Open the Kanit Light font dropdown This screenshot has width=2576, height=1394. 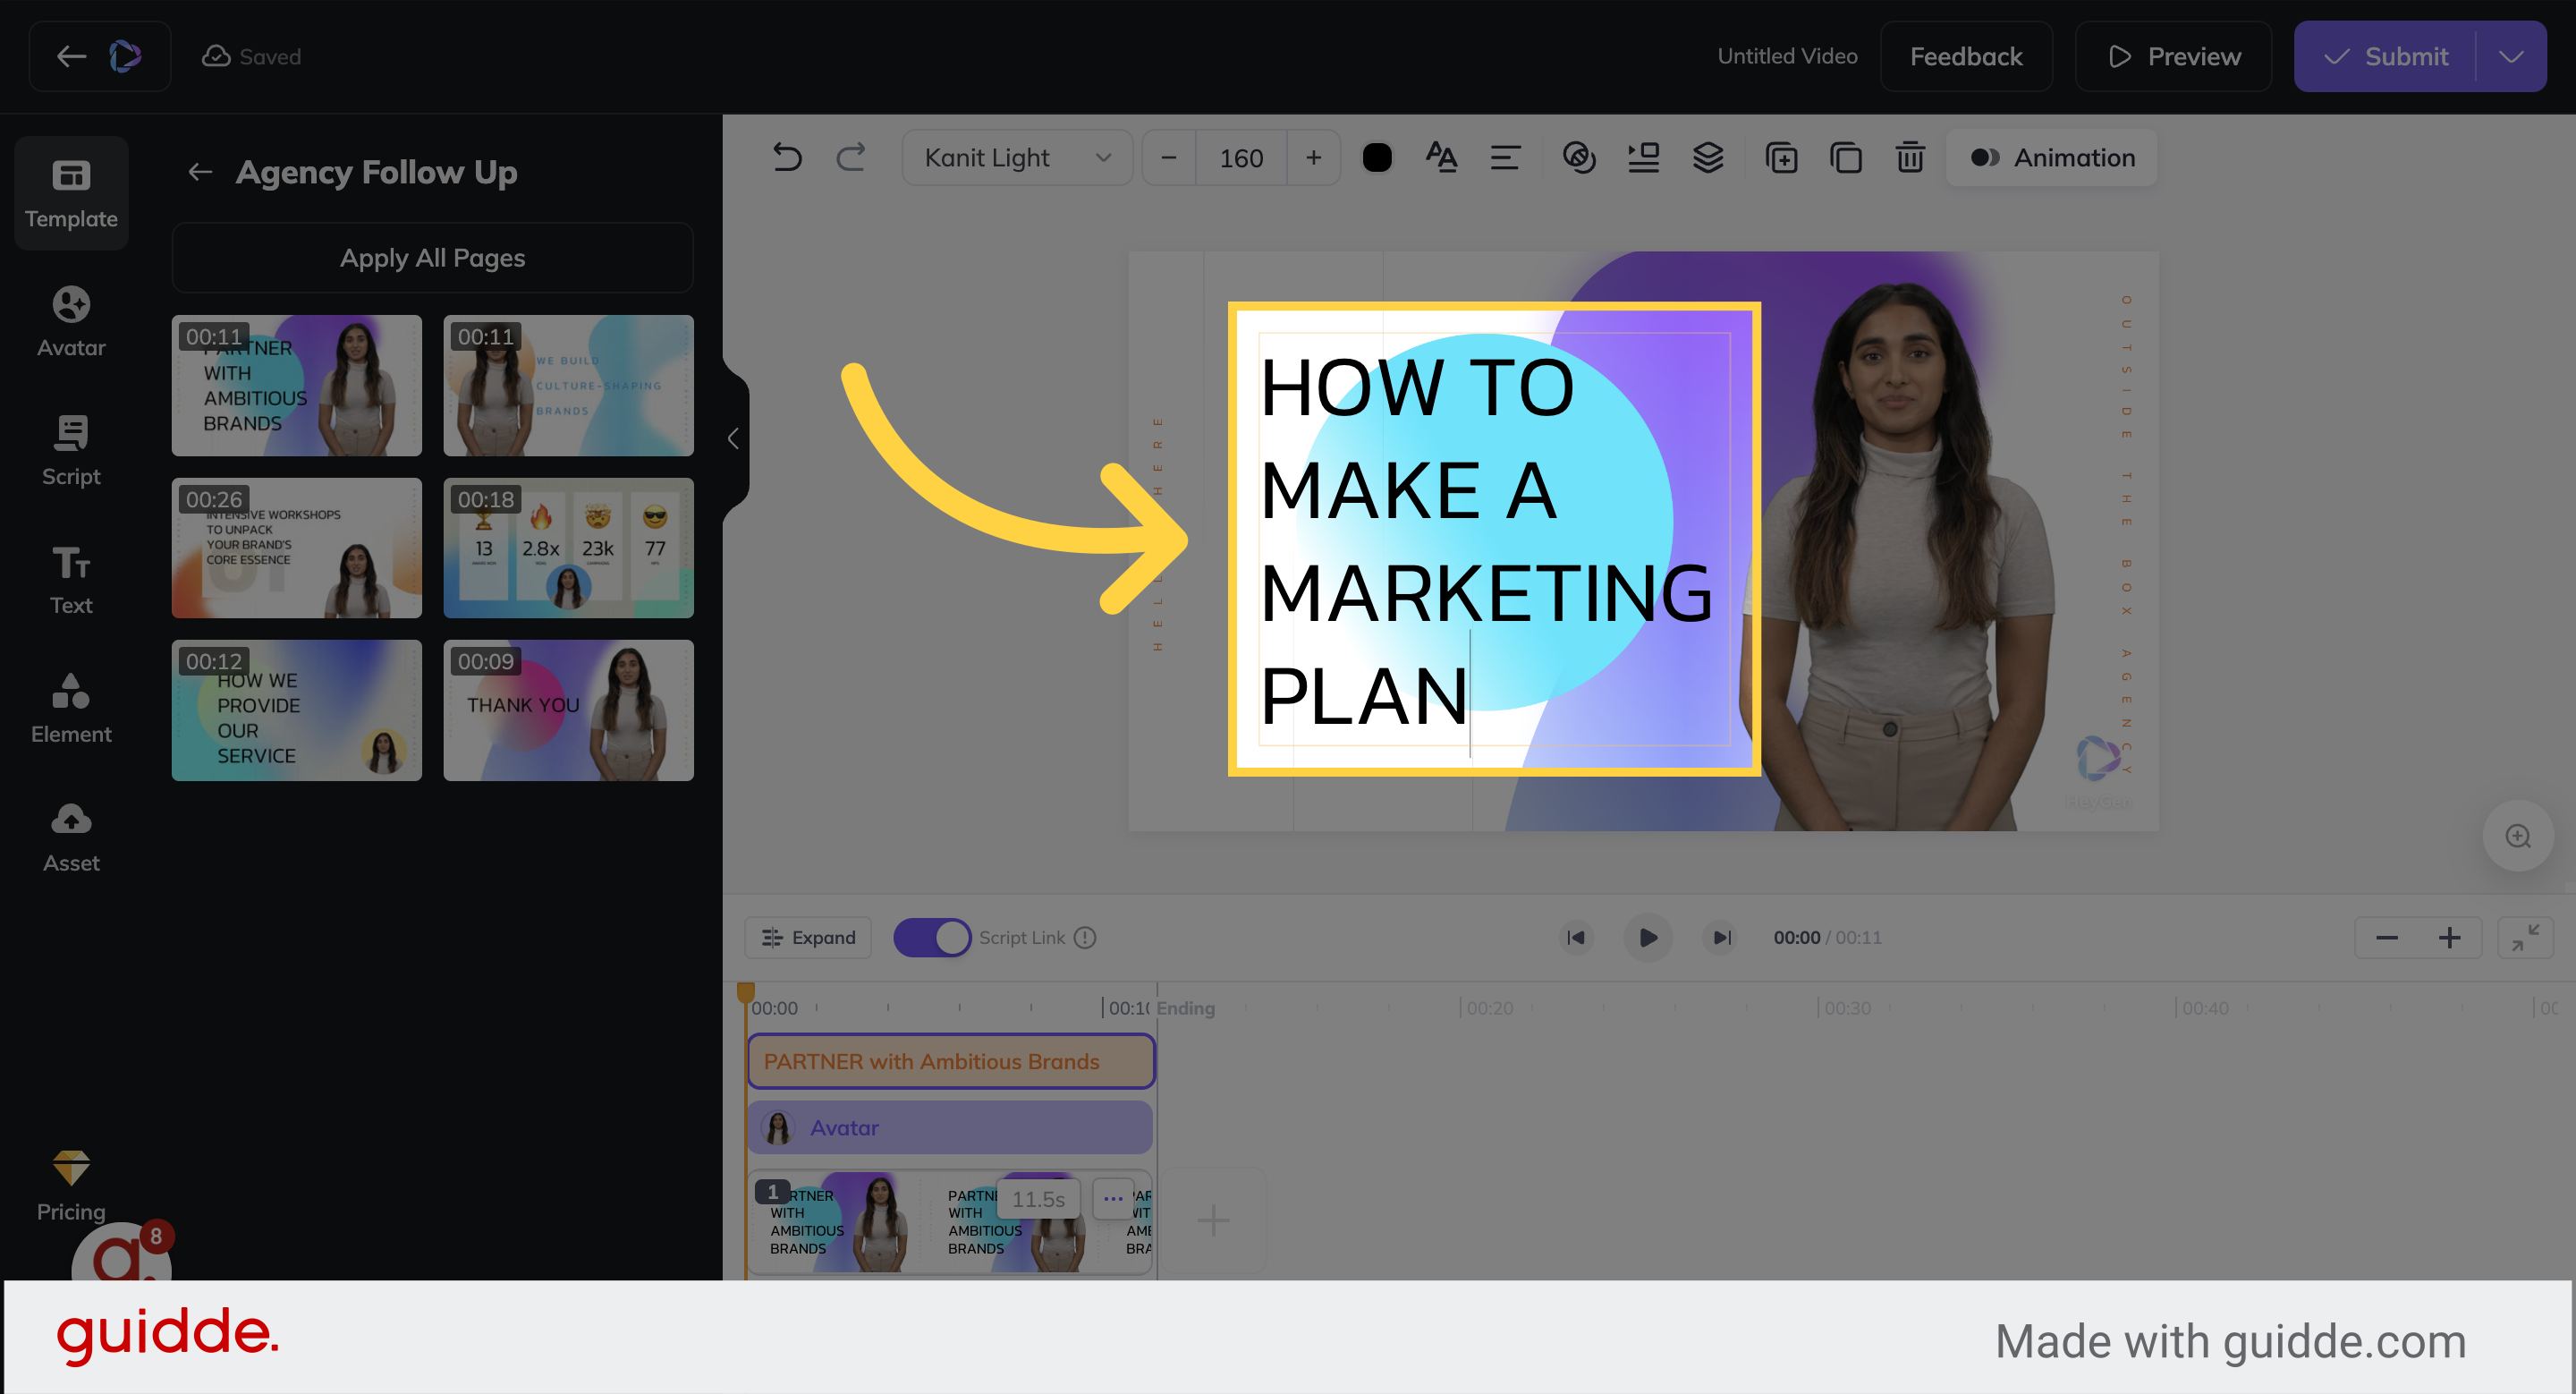tap(1016, 157)
